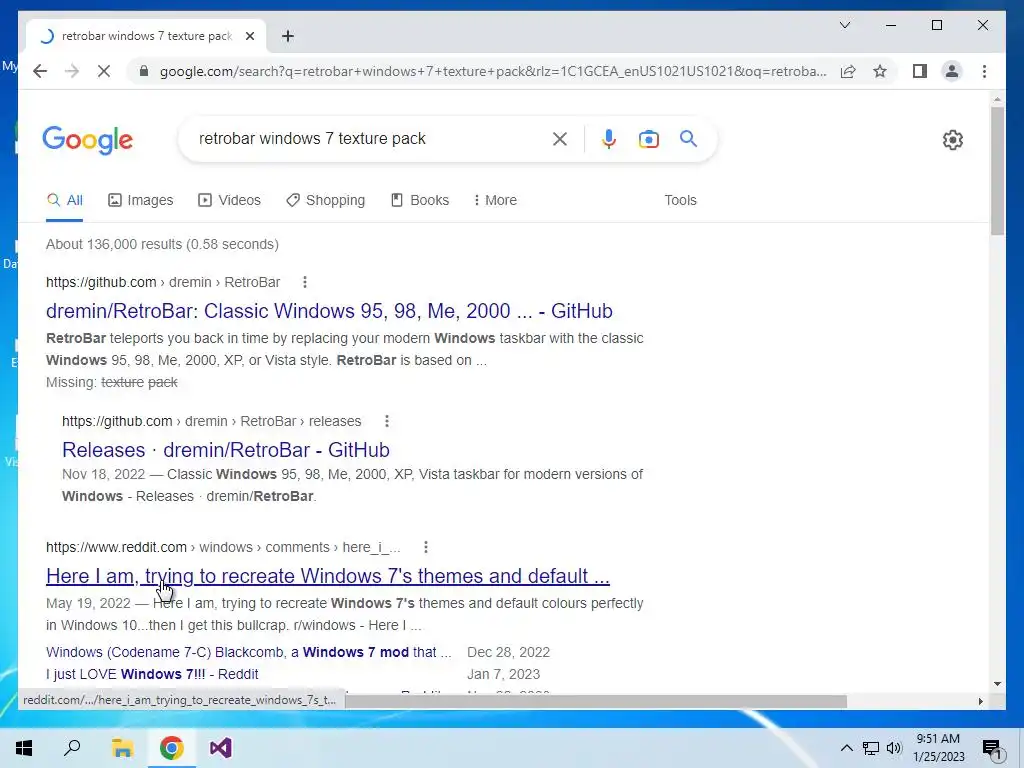Switch to the Images tab
The image size is (1024, 768).
[140, 200]
